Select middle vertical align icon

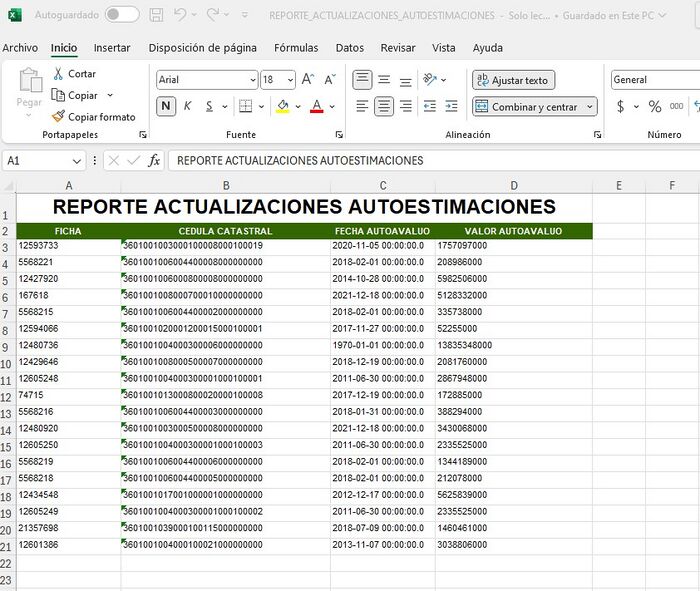[384, 80]
